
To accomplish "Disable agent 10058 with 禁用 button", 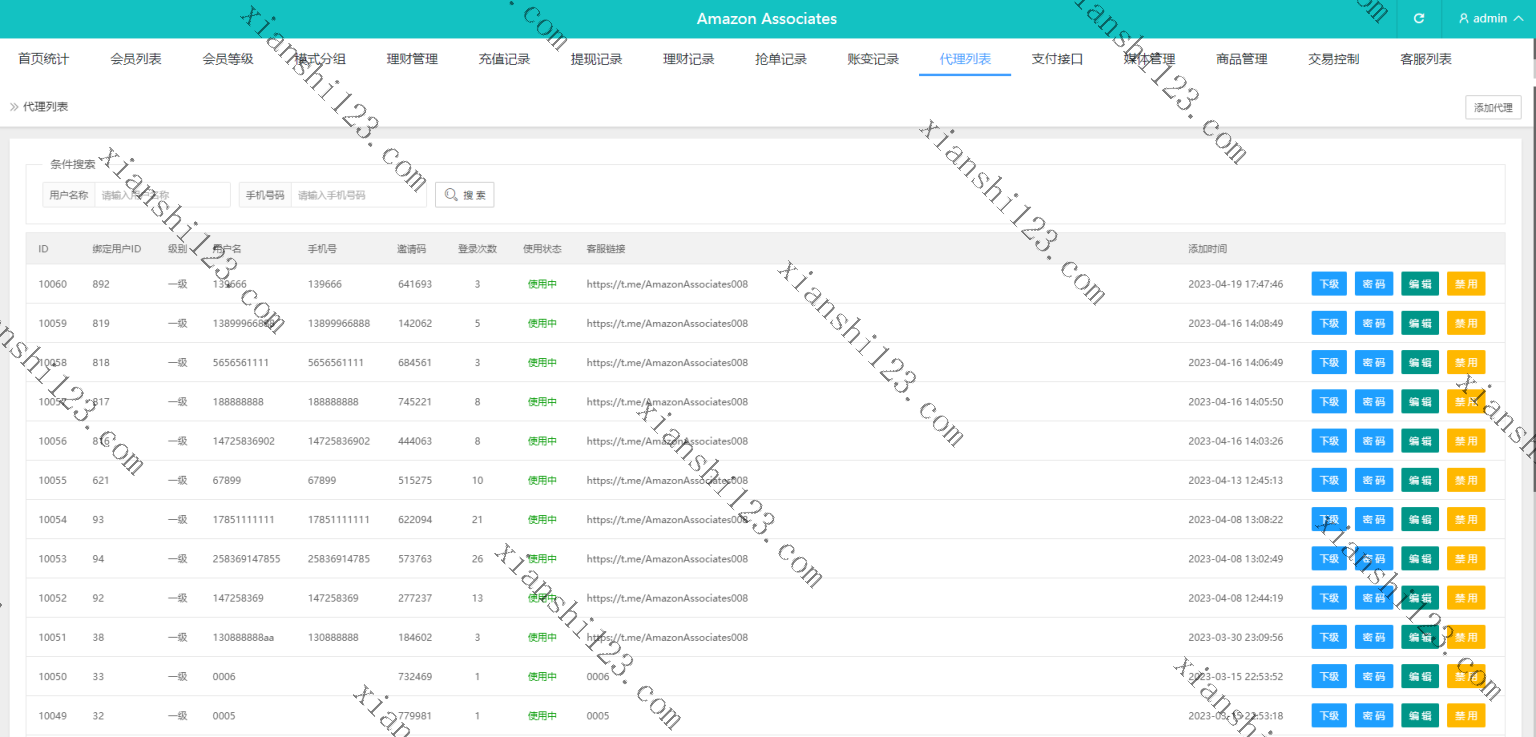I will click(1466, 362).
